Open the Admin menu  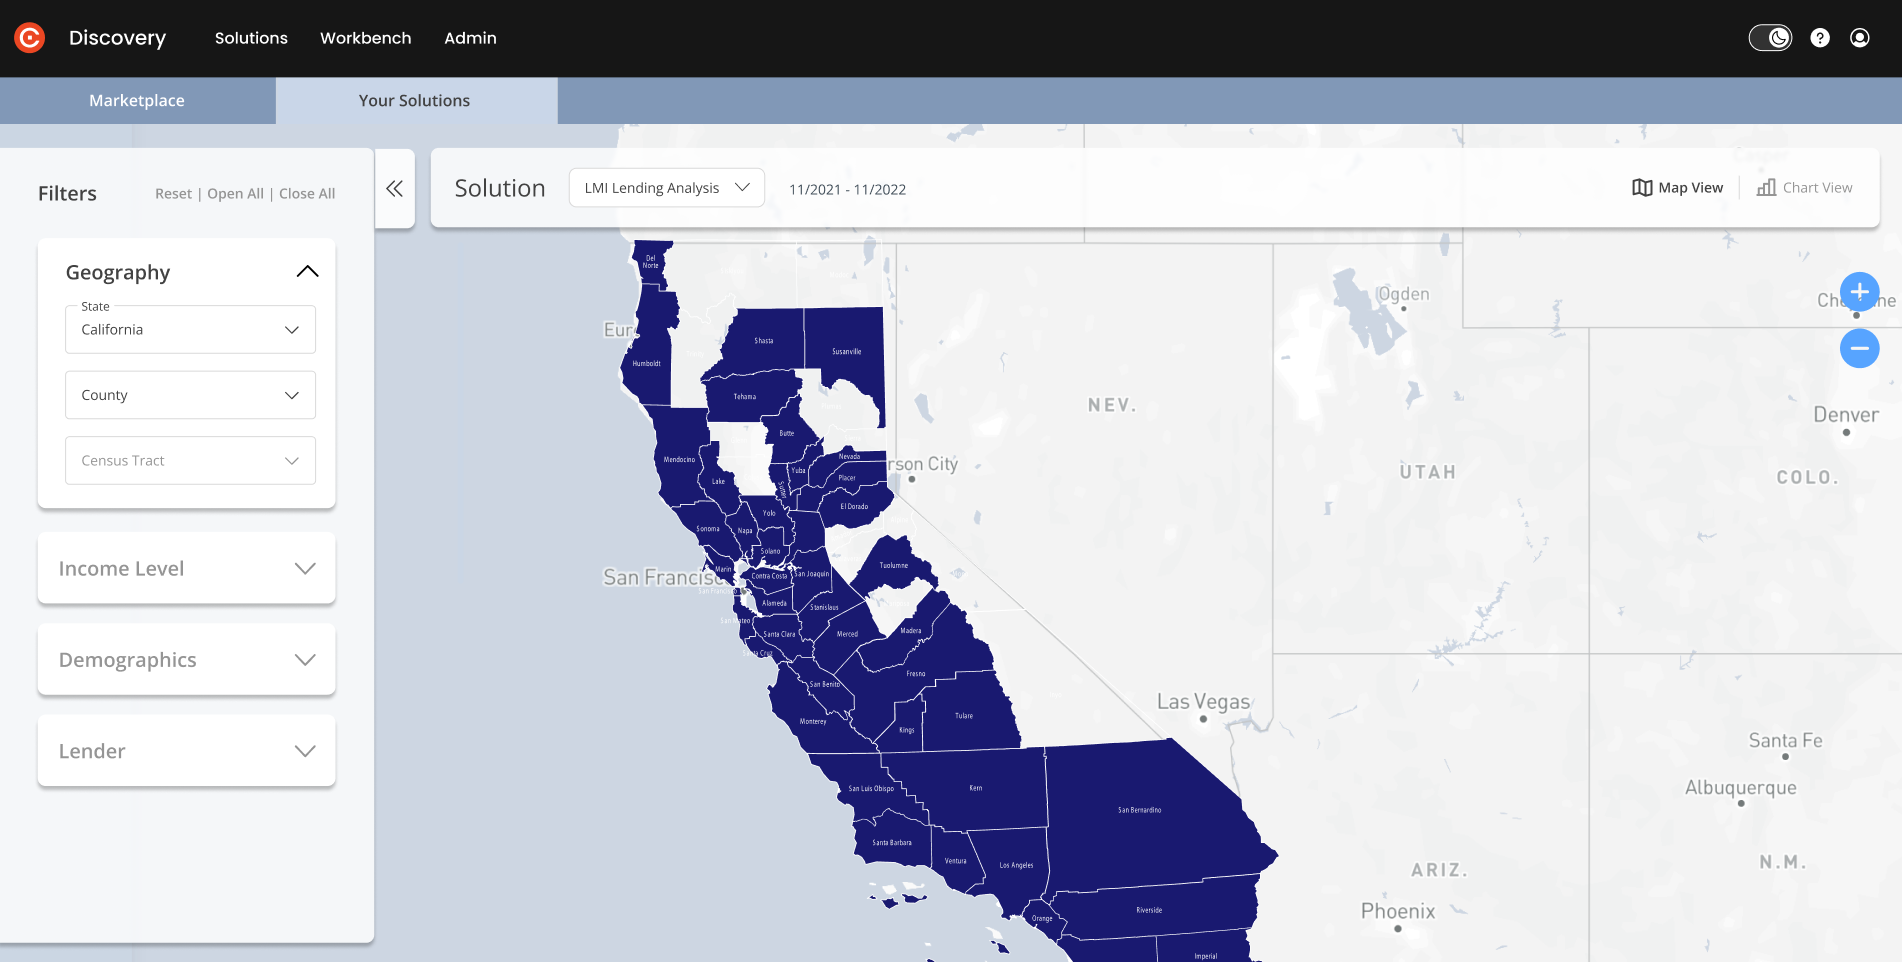click(x=470, y=38)
